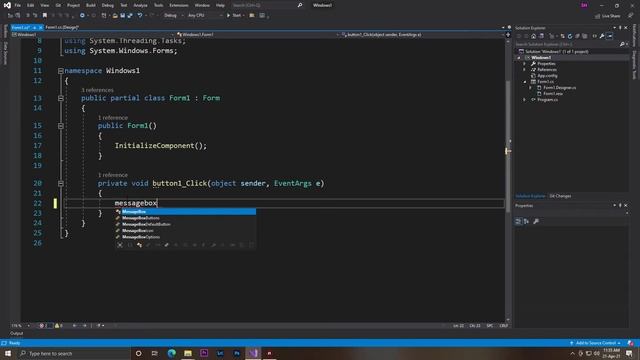Click the Output panel label
The height and width of the screenshot is (360, 640).
click(17, 333)
